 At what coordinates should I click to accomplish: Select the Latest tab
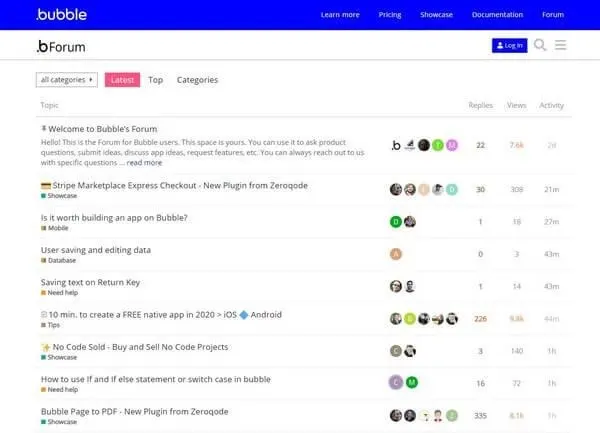pyautogui.click(x=122, y=80)
